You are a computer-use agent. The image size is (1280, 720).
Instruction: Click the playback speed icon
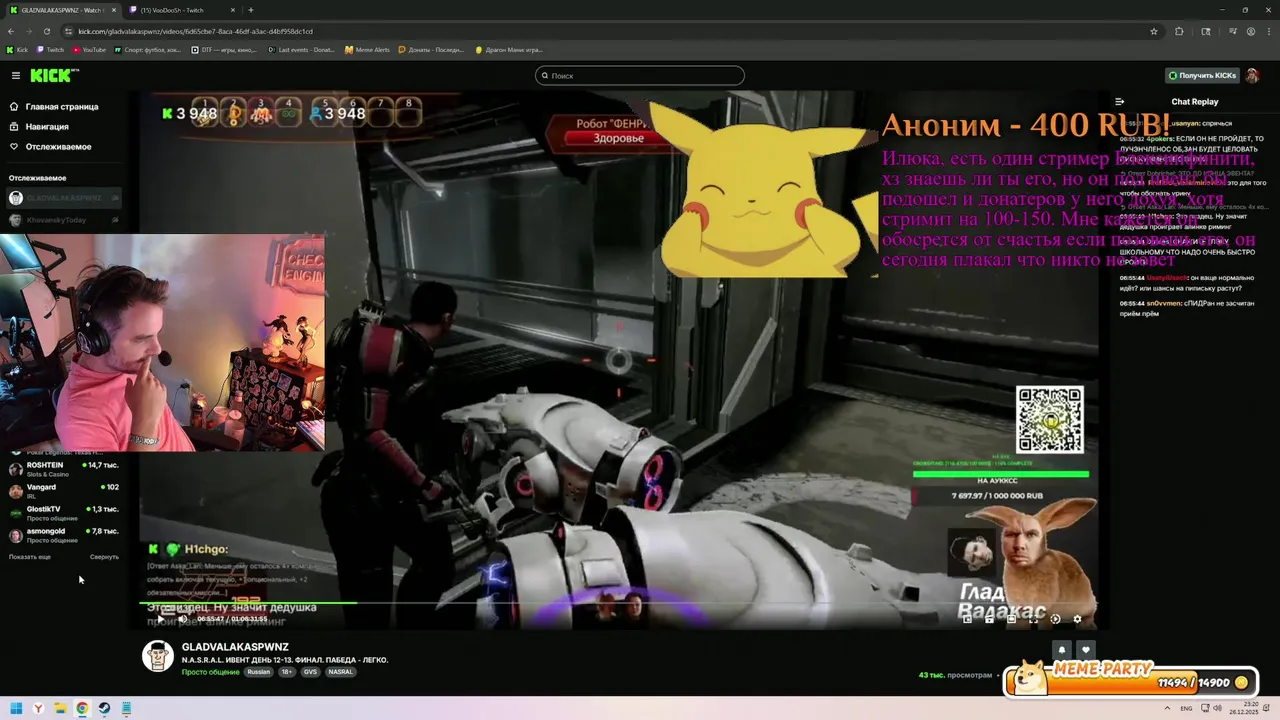[1055, 619]
